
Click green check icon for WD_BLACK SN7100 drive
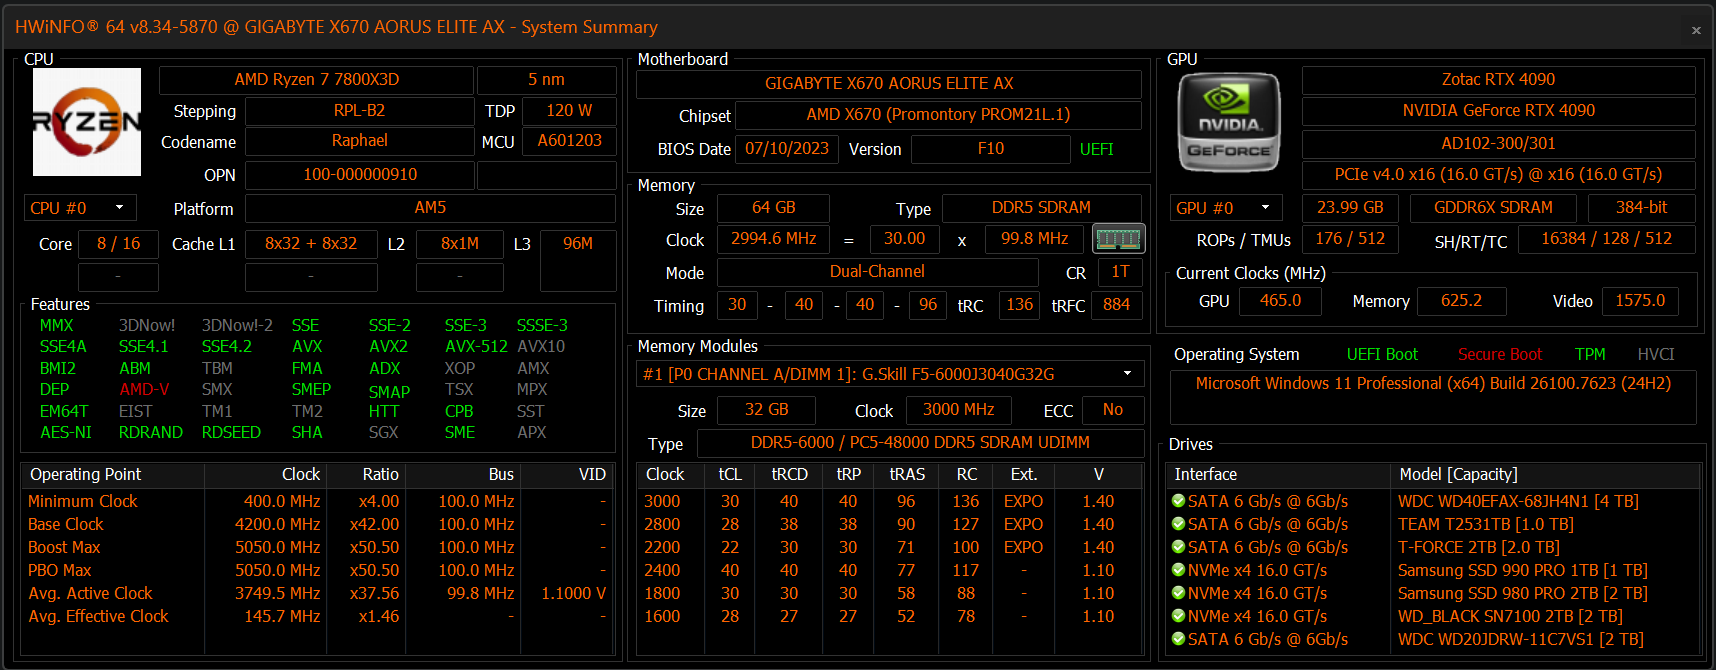1179,616
